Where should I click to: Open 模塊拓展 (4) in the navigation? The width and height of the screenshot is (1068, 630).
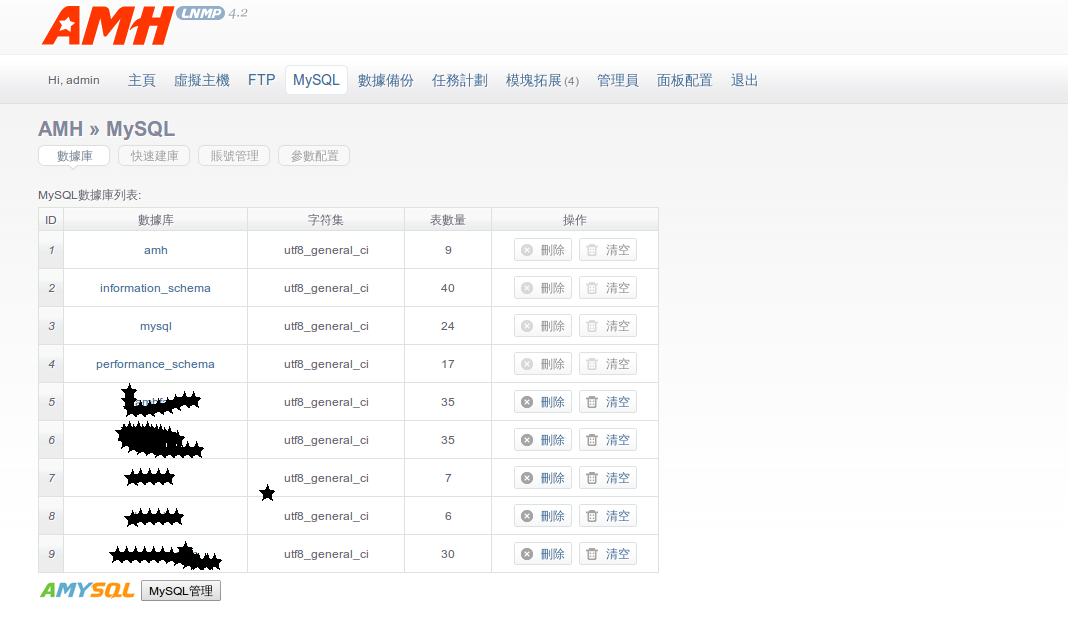click(x=542, y=80)
